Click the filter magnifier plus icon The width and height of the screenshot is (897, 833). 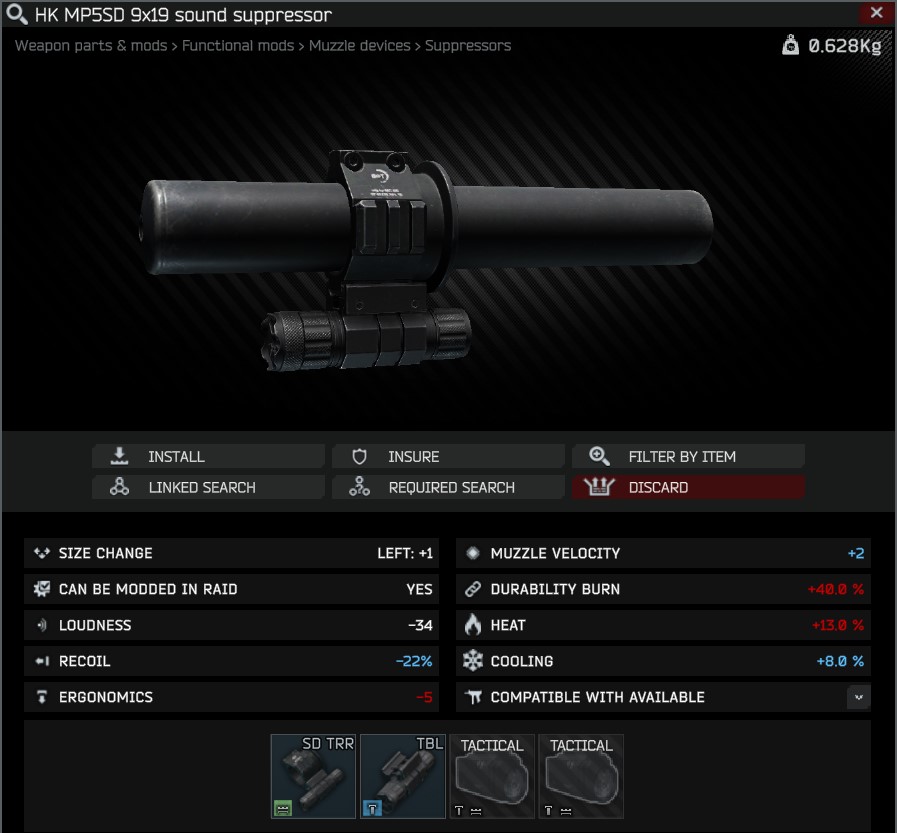[599, 456]
